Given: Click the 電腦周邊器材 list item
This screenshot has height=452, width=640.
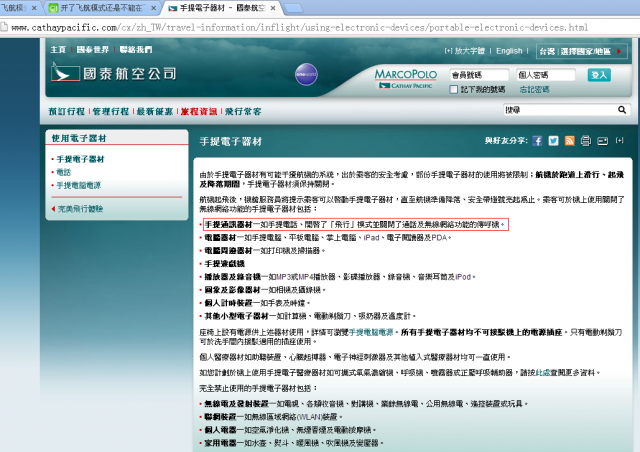Looking at the screenshot, I should pos(264,251).
